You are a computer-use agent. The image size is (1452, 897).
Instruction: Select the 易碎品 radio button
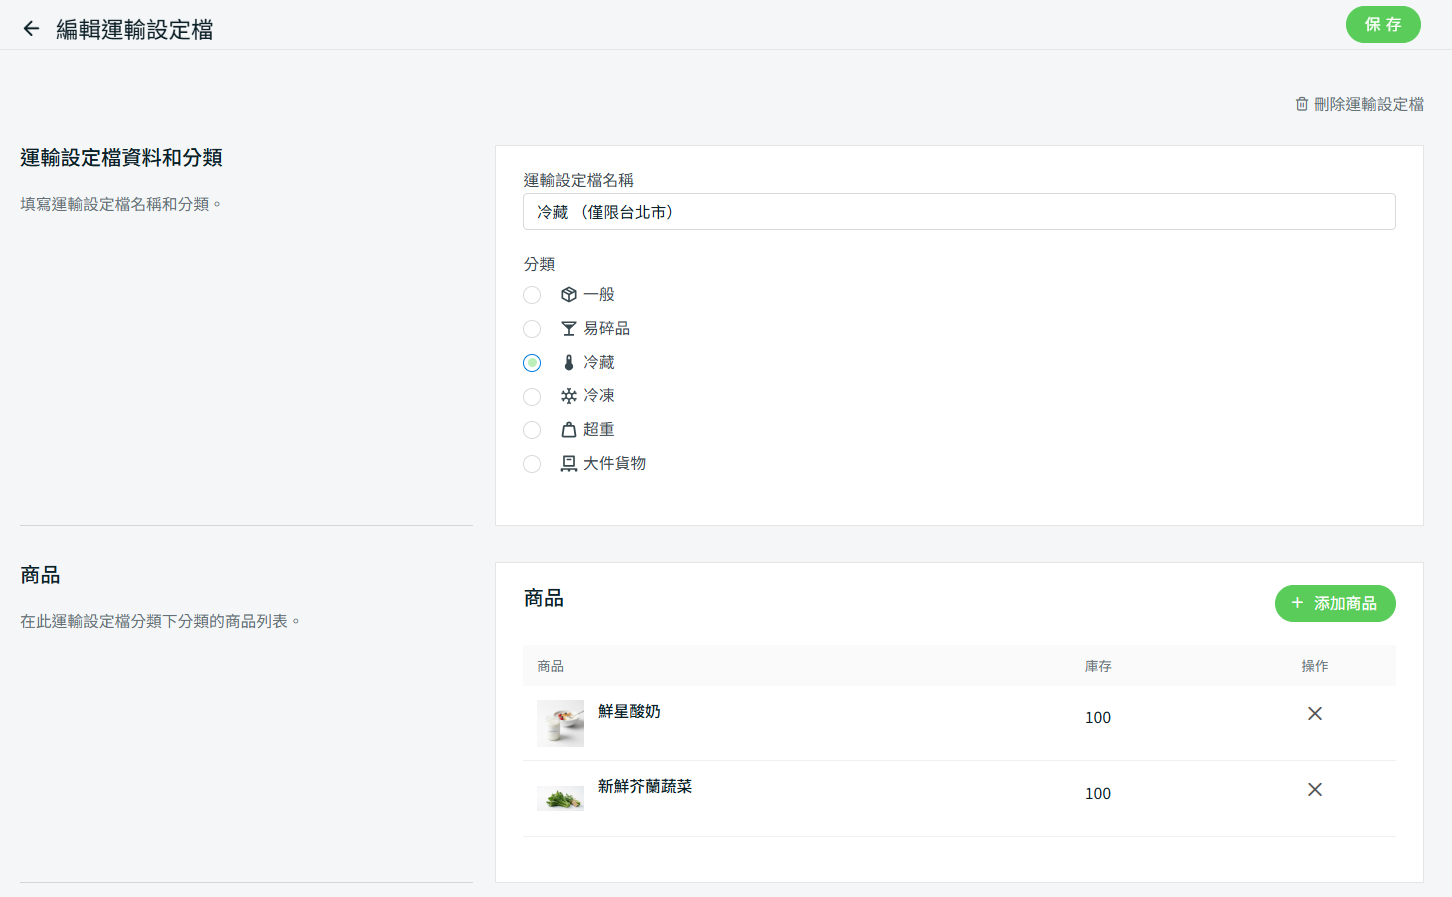[x=532, y=329]
